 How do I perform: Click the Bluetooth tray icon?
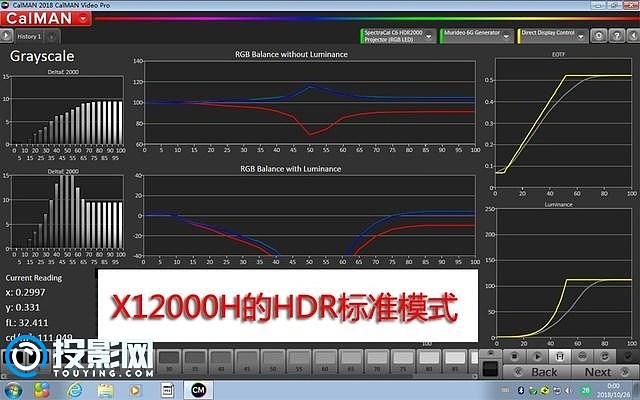[521, 390]
